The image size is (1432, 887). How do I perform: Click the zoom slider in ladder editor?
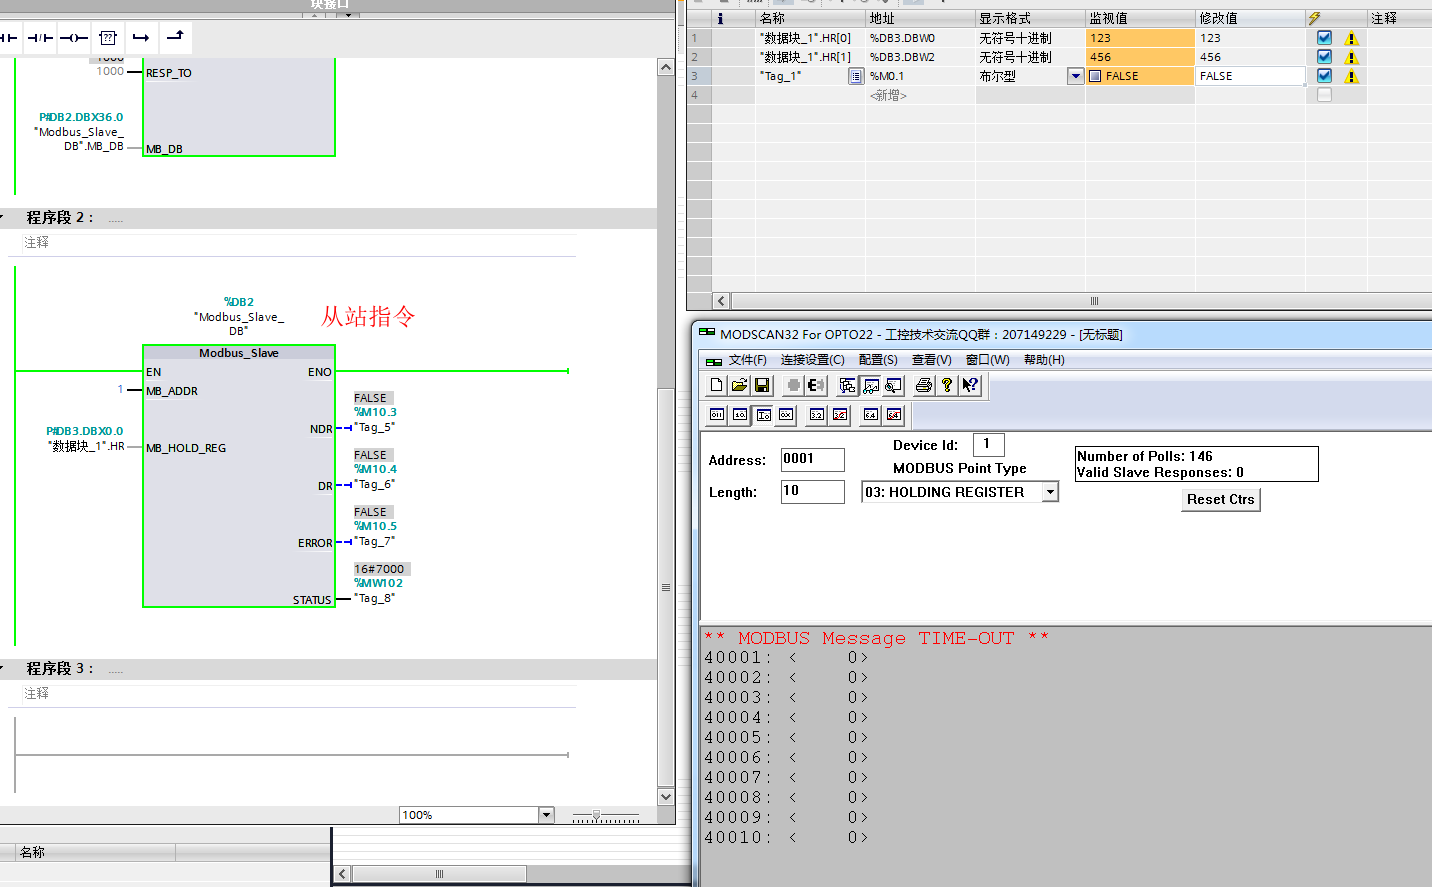pos(597,816)
